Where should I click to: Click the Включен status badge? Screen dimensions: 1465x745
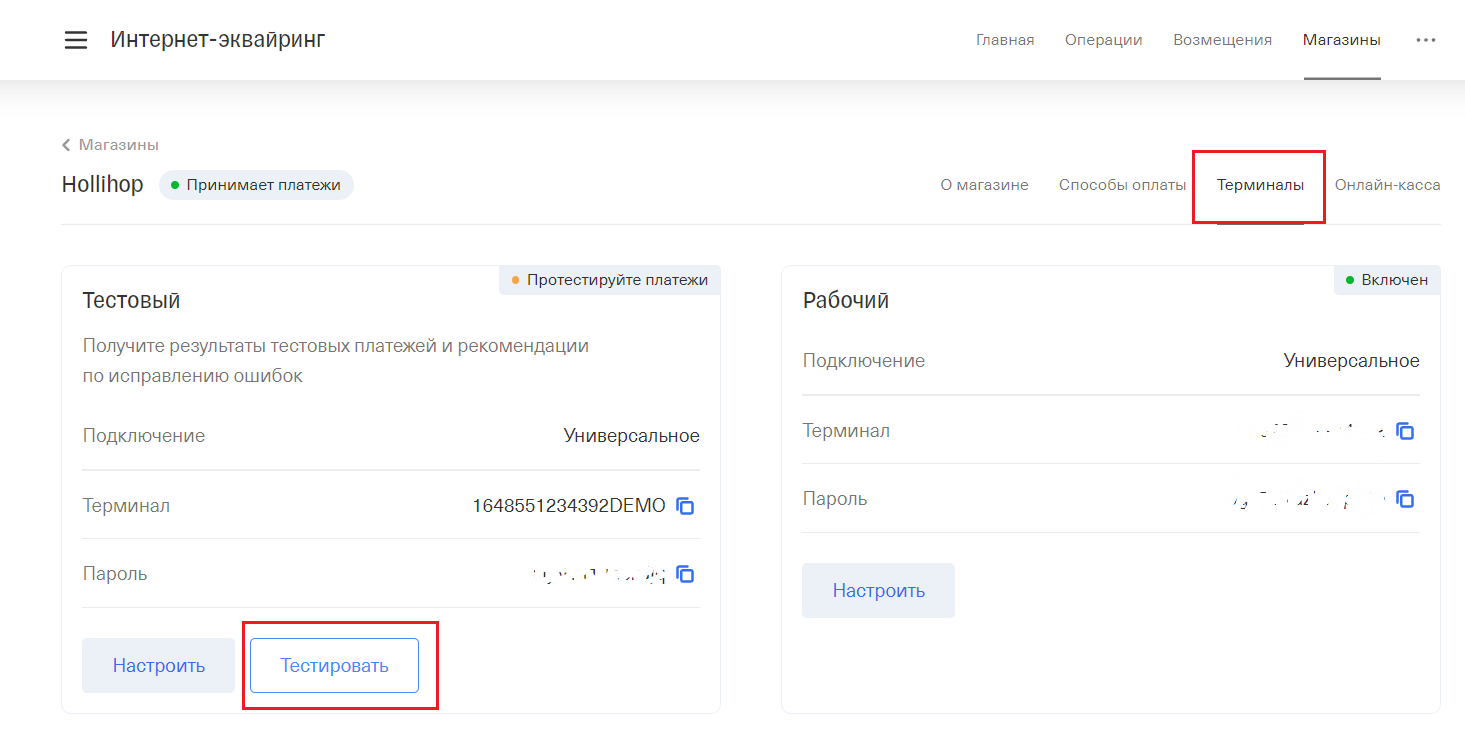(1387, 280)
